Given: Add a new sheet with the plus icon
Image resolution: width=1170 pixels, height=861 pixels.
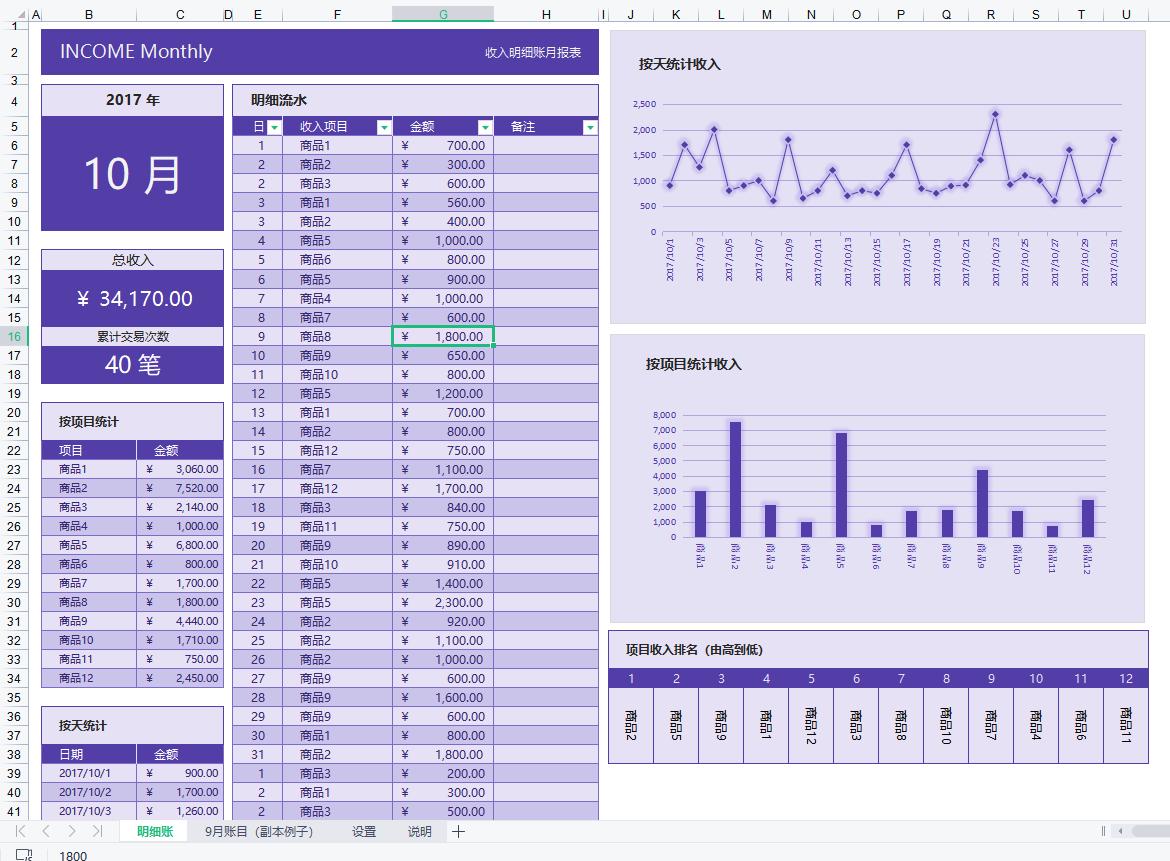Looking at the screenshot, I should click(458, 832).
